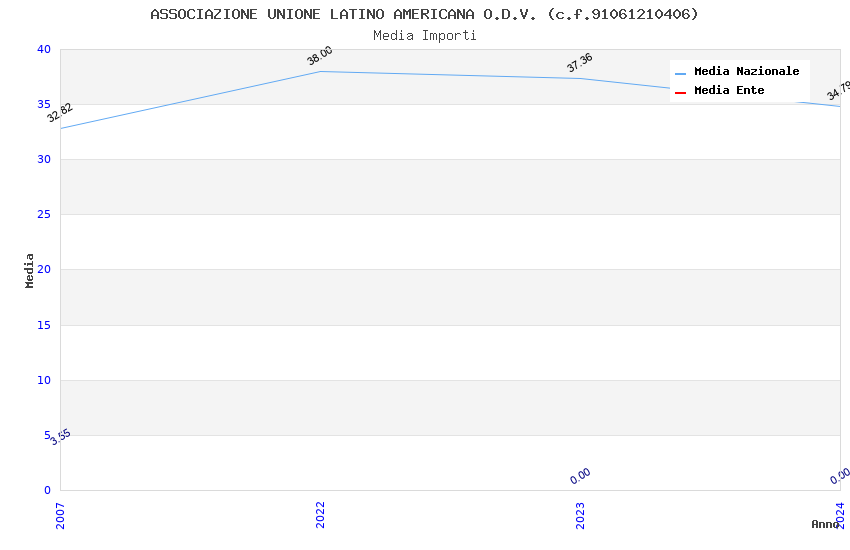Click the 2007 x-axis label
Image resolution: width=850 pixels, height=550 pixels.
(x=60, y=515)
